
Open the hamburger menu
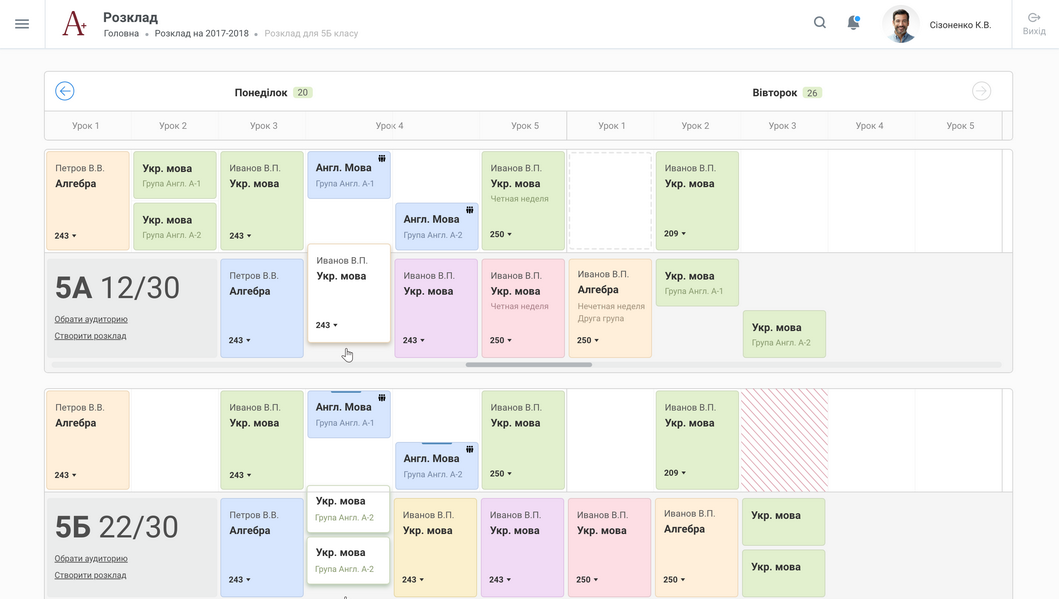tap(22, 24)
